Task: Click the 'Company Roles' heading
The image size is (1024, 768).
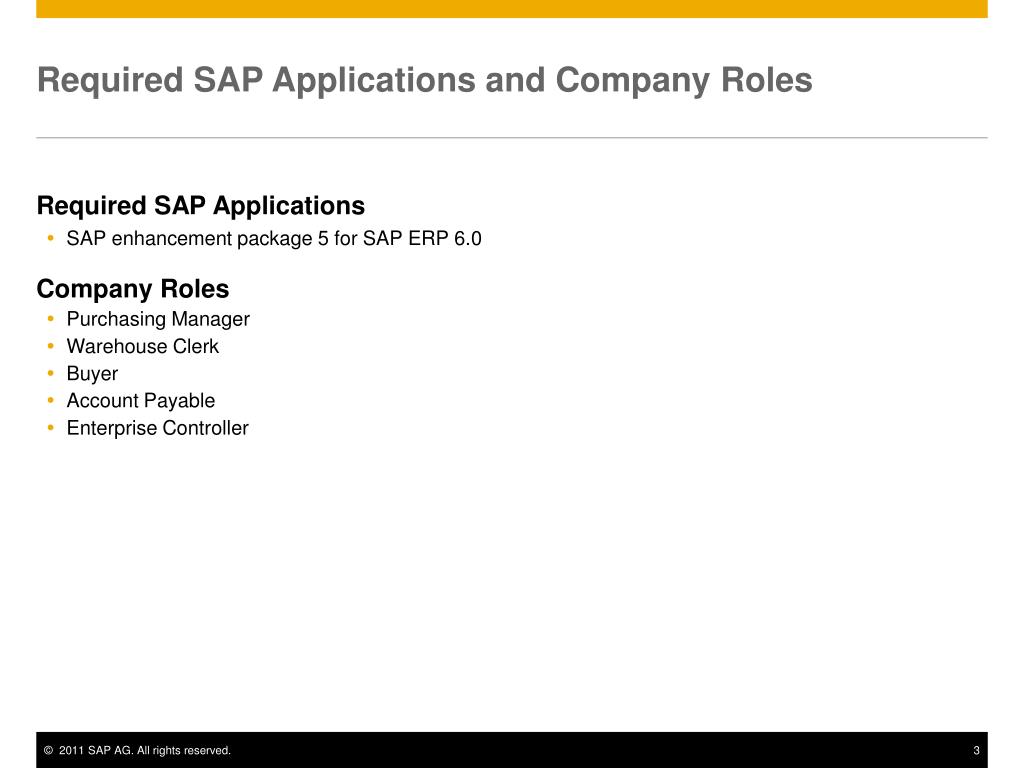Action: (133, 289)
